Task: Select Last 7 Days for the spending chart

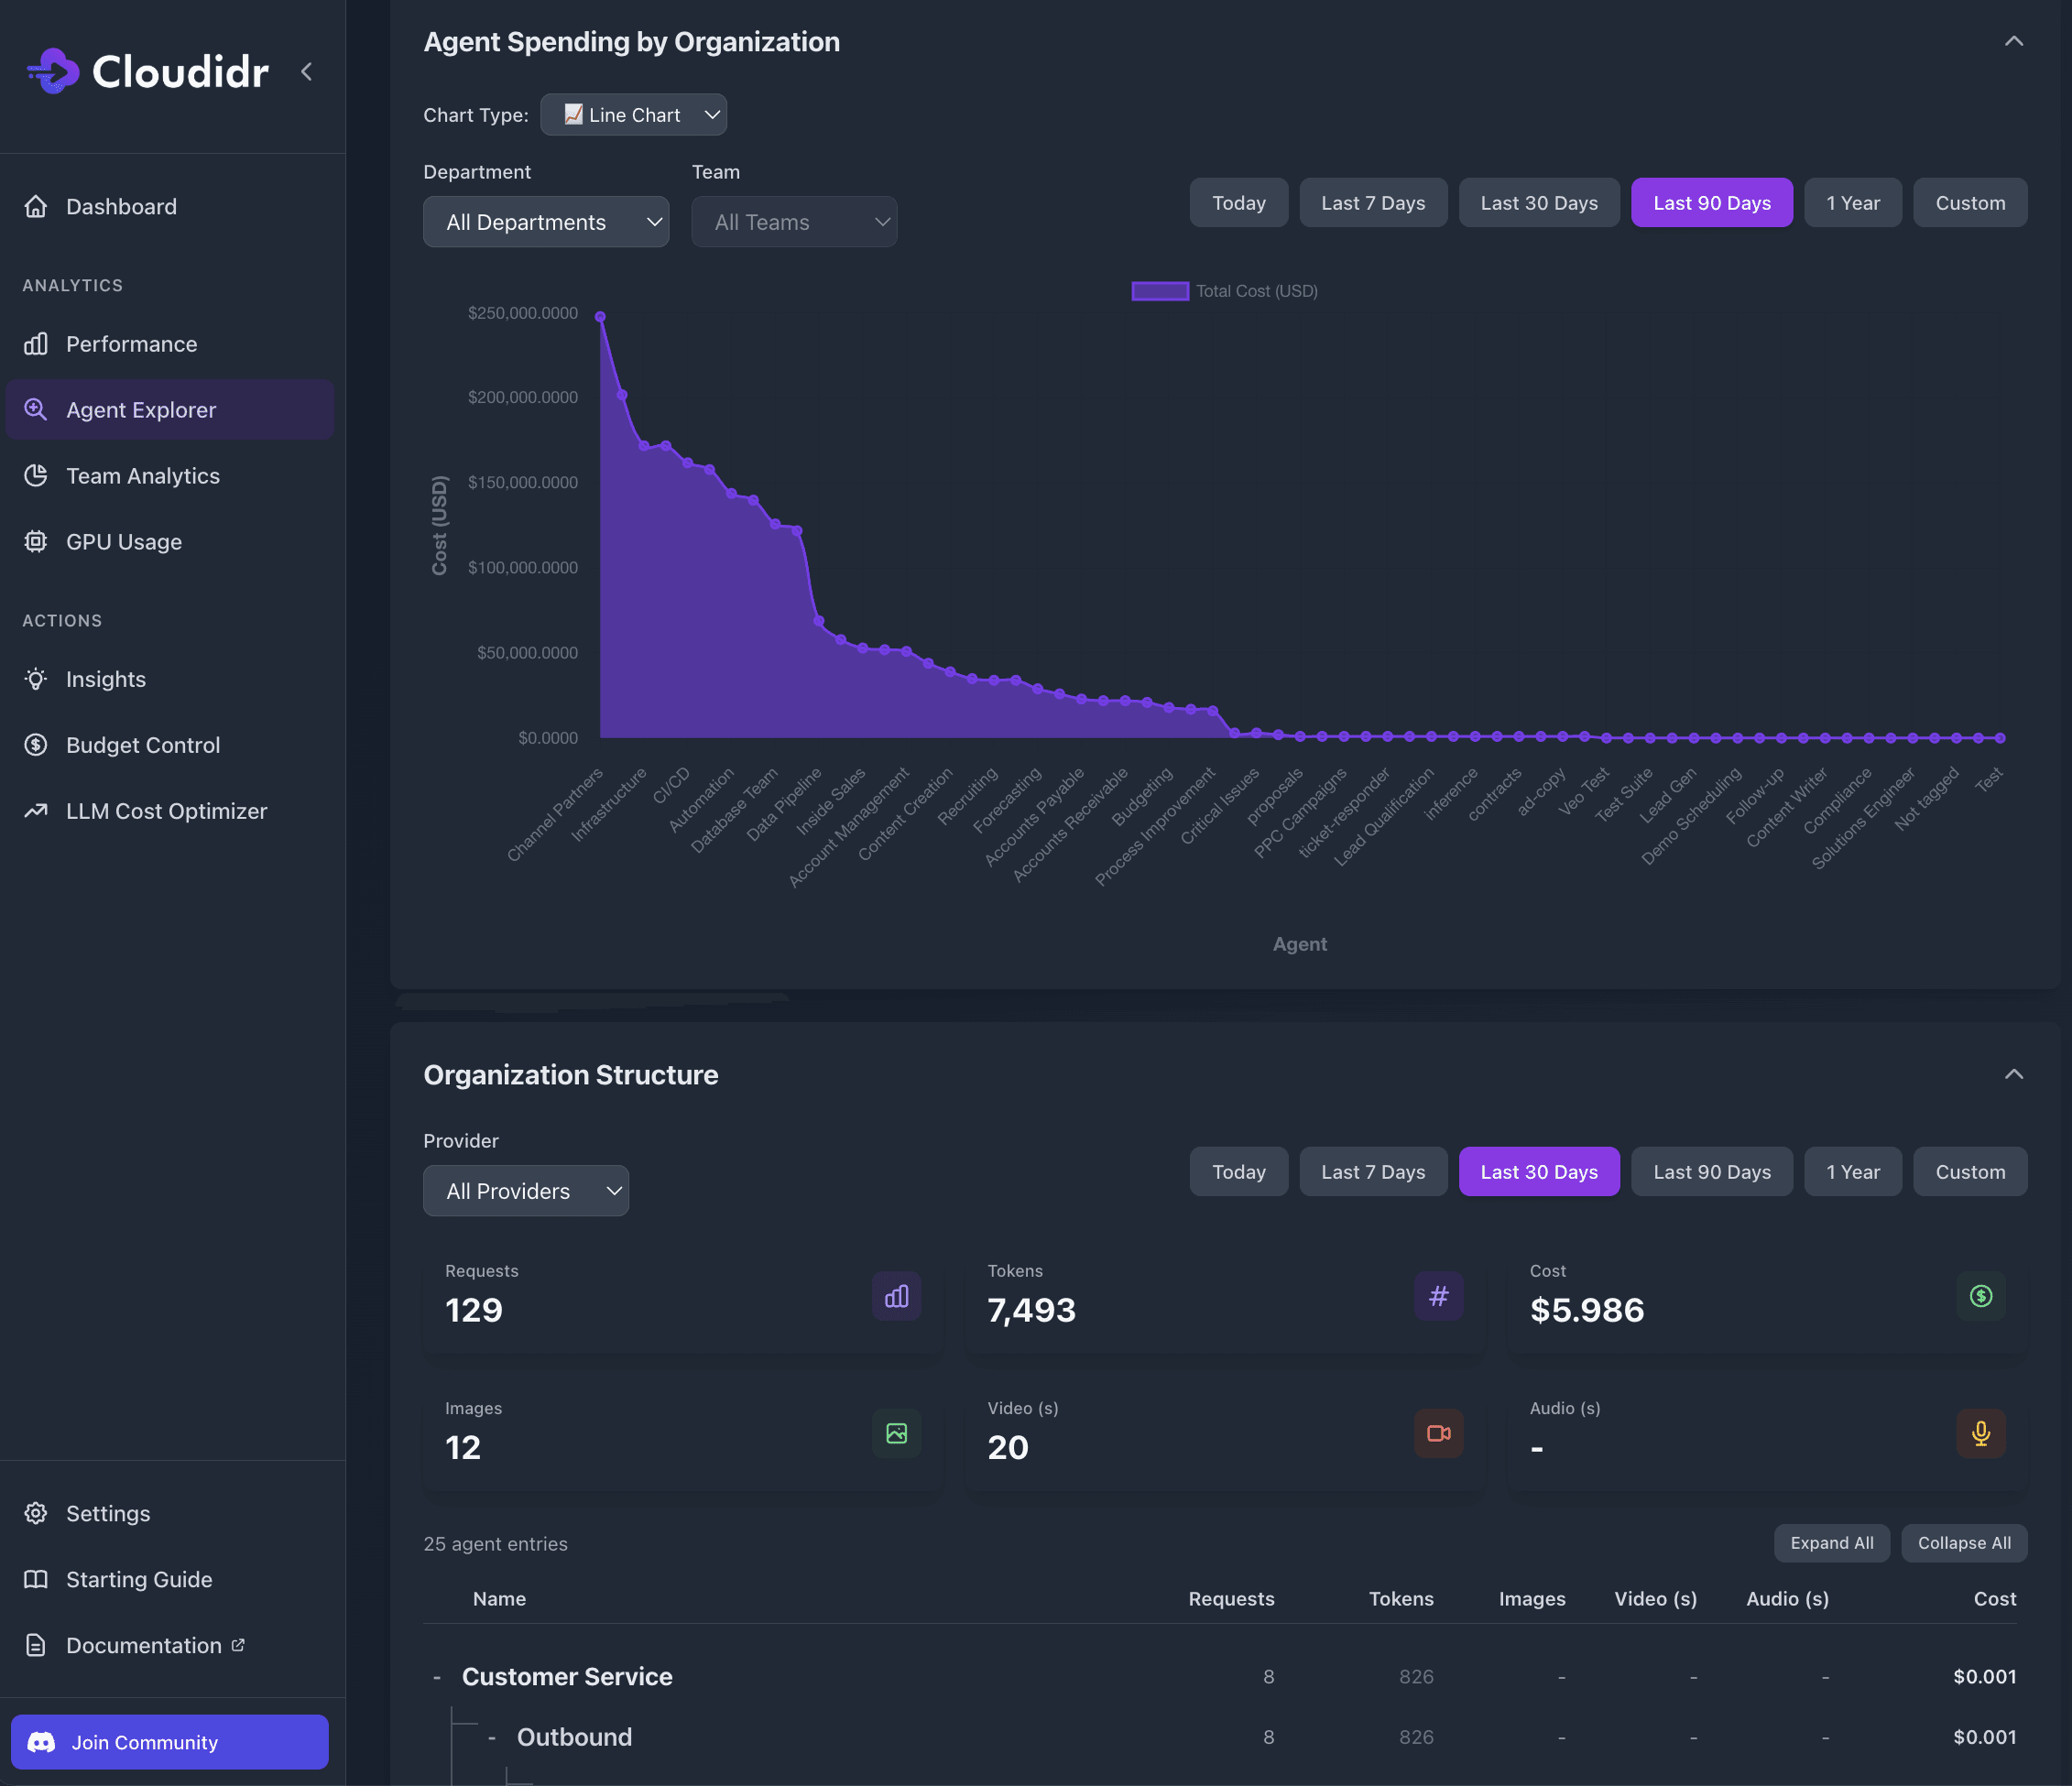Action: tap(1372, 203)
